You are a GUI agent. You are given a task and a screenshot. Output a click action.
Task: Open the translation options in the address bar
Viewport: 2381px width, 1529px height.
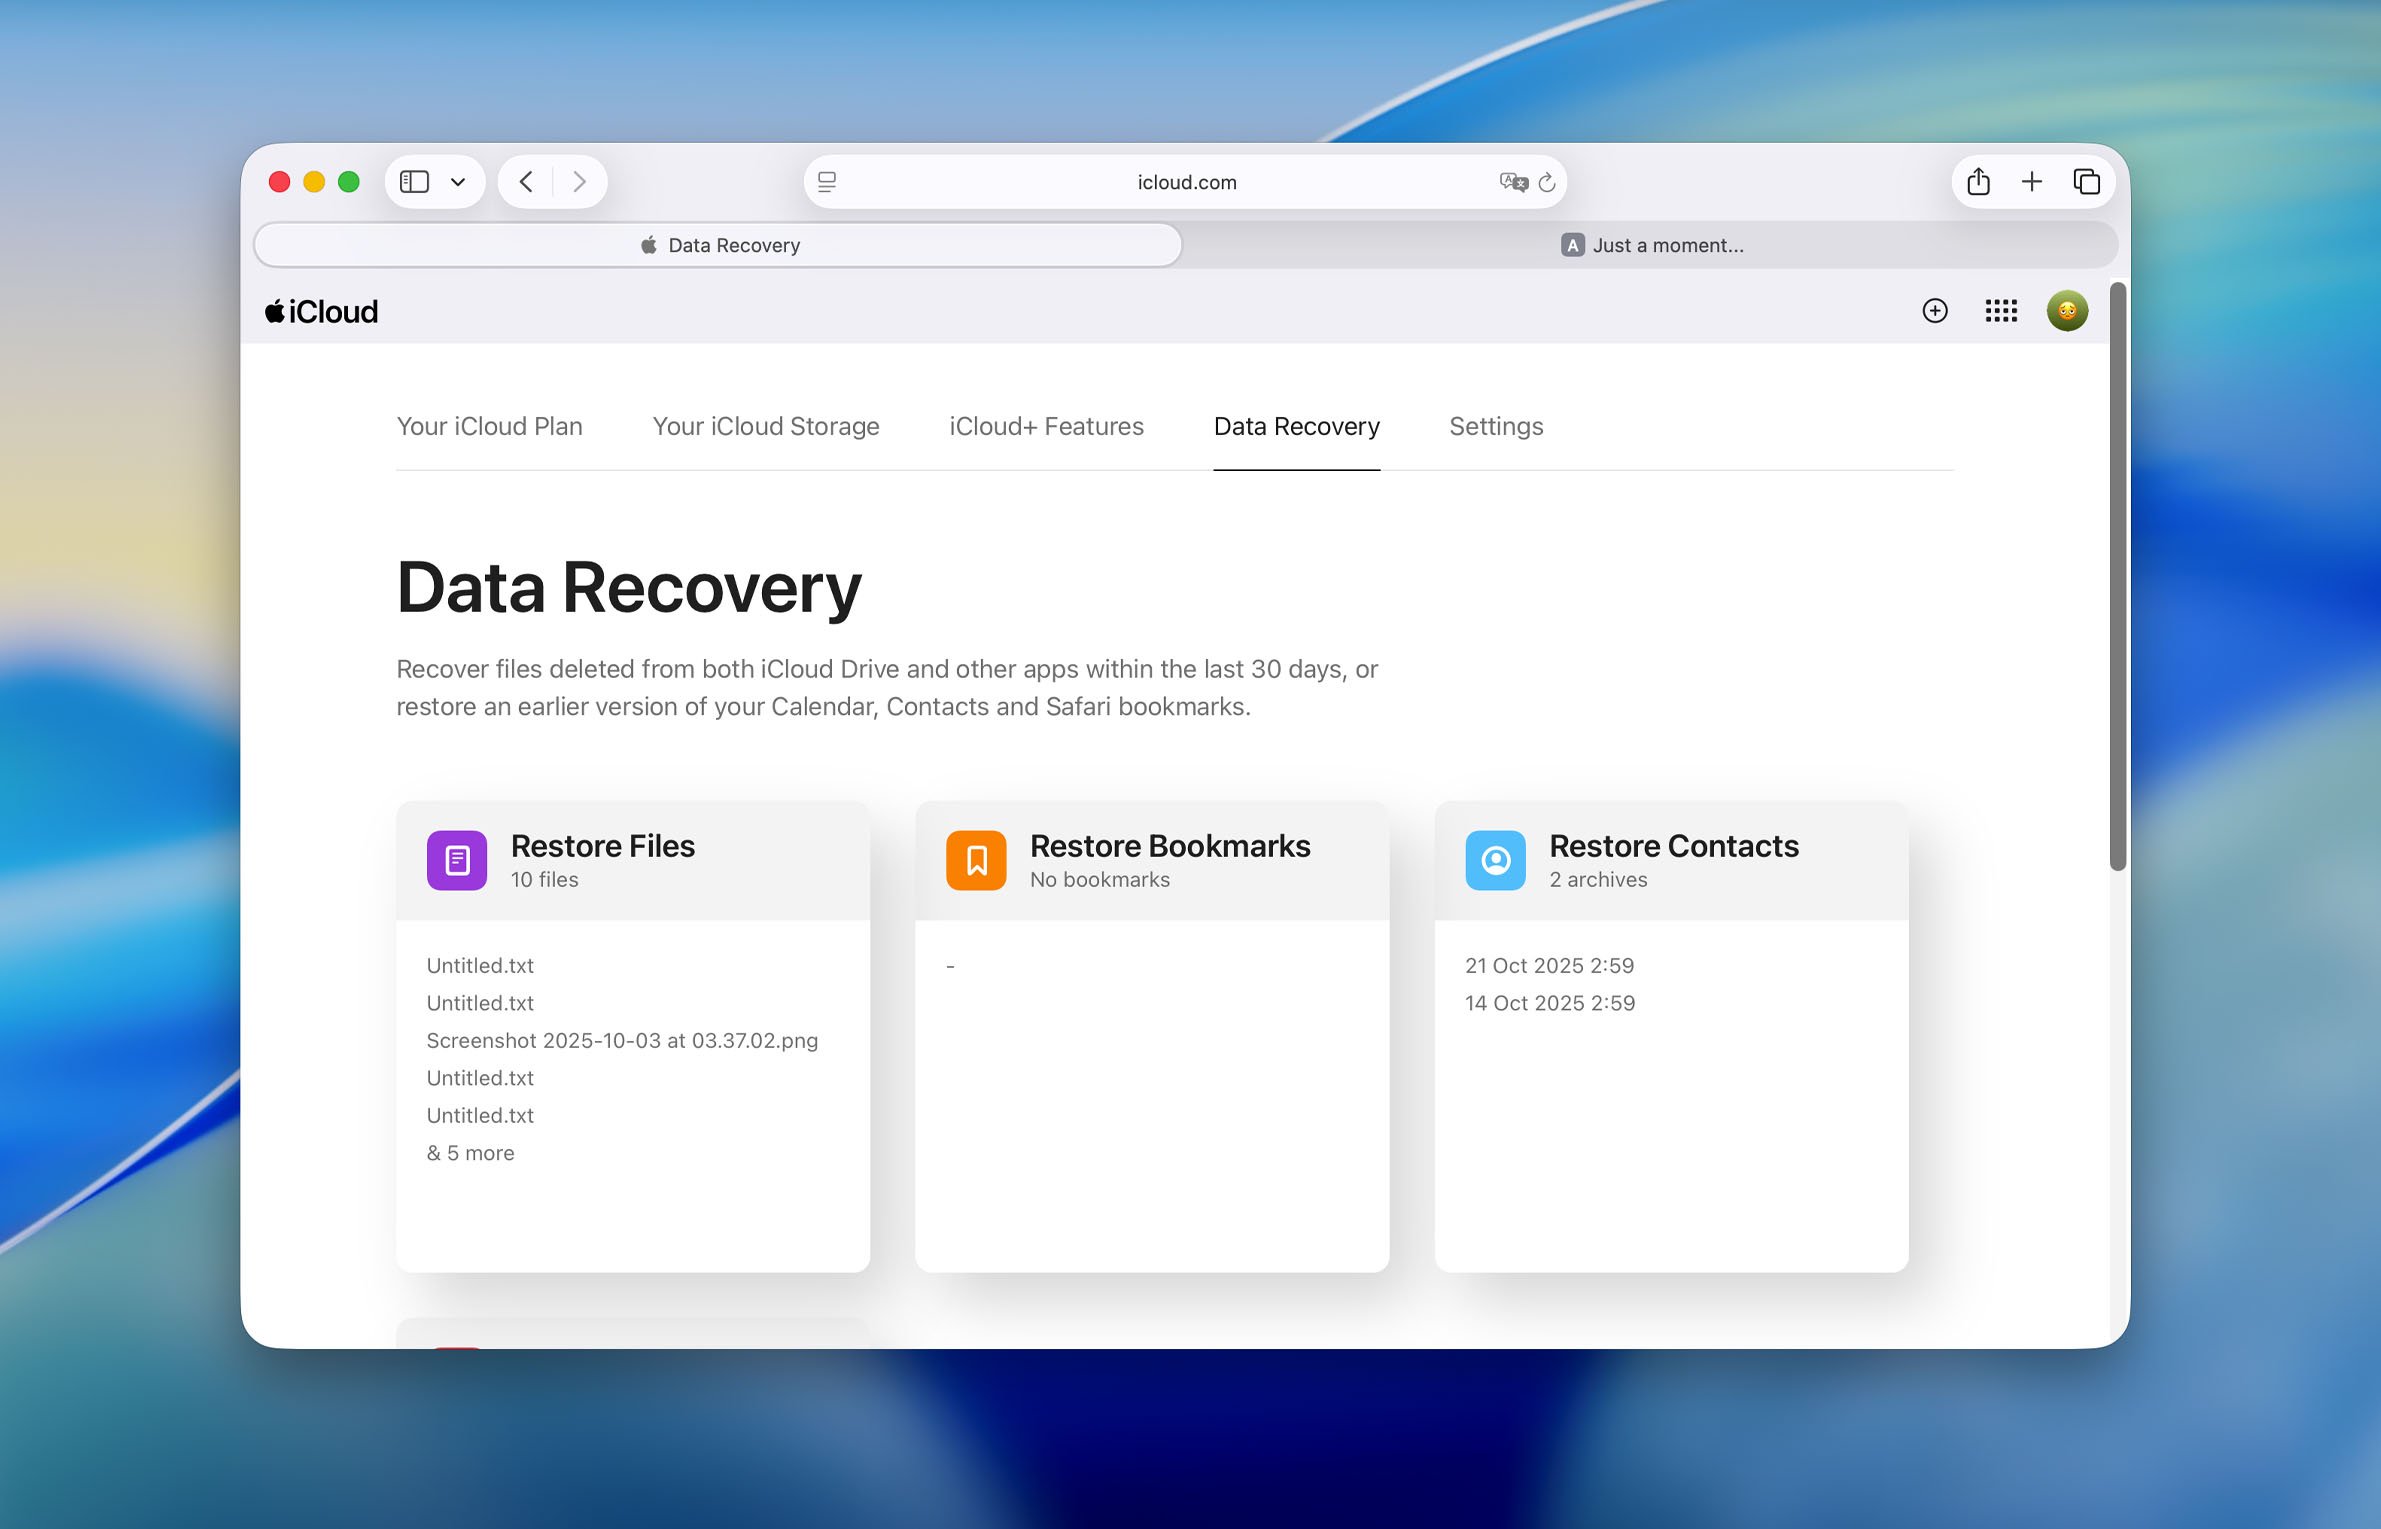tap(1512, 182)
